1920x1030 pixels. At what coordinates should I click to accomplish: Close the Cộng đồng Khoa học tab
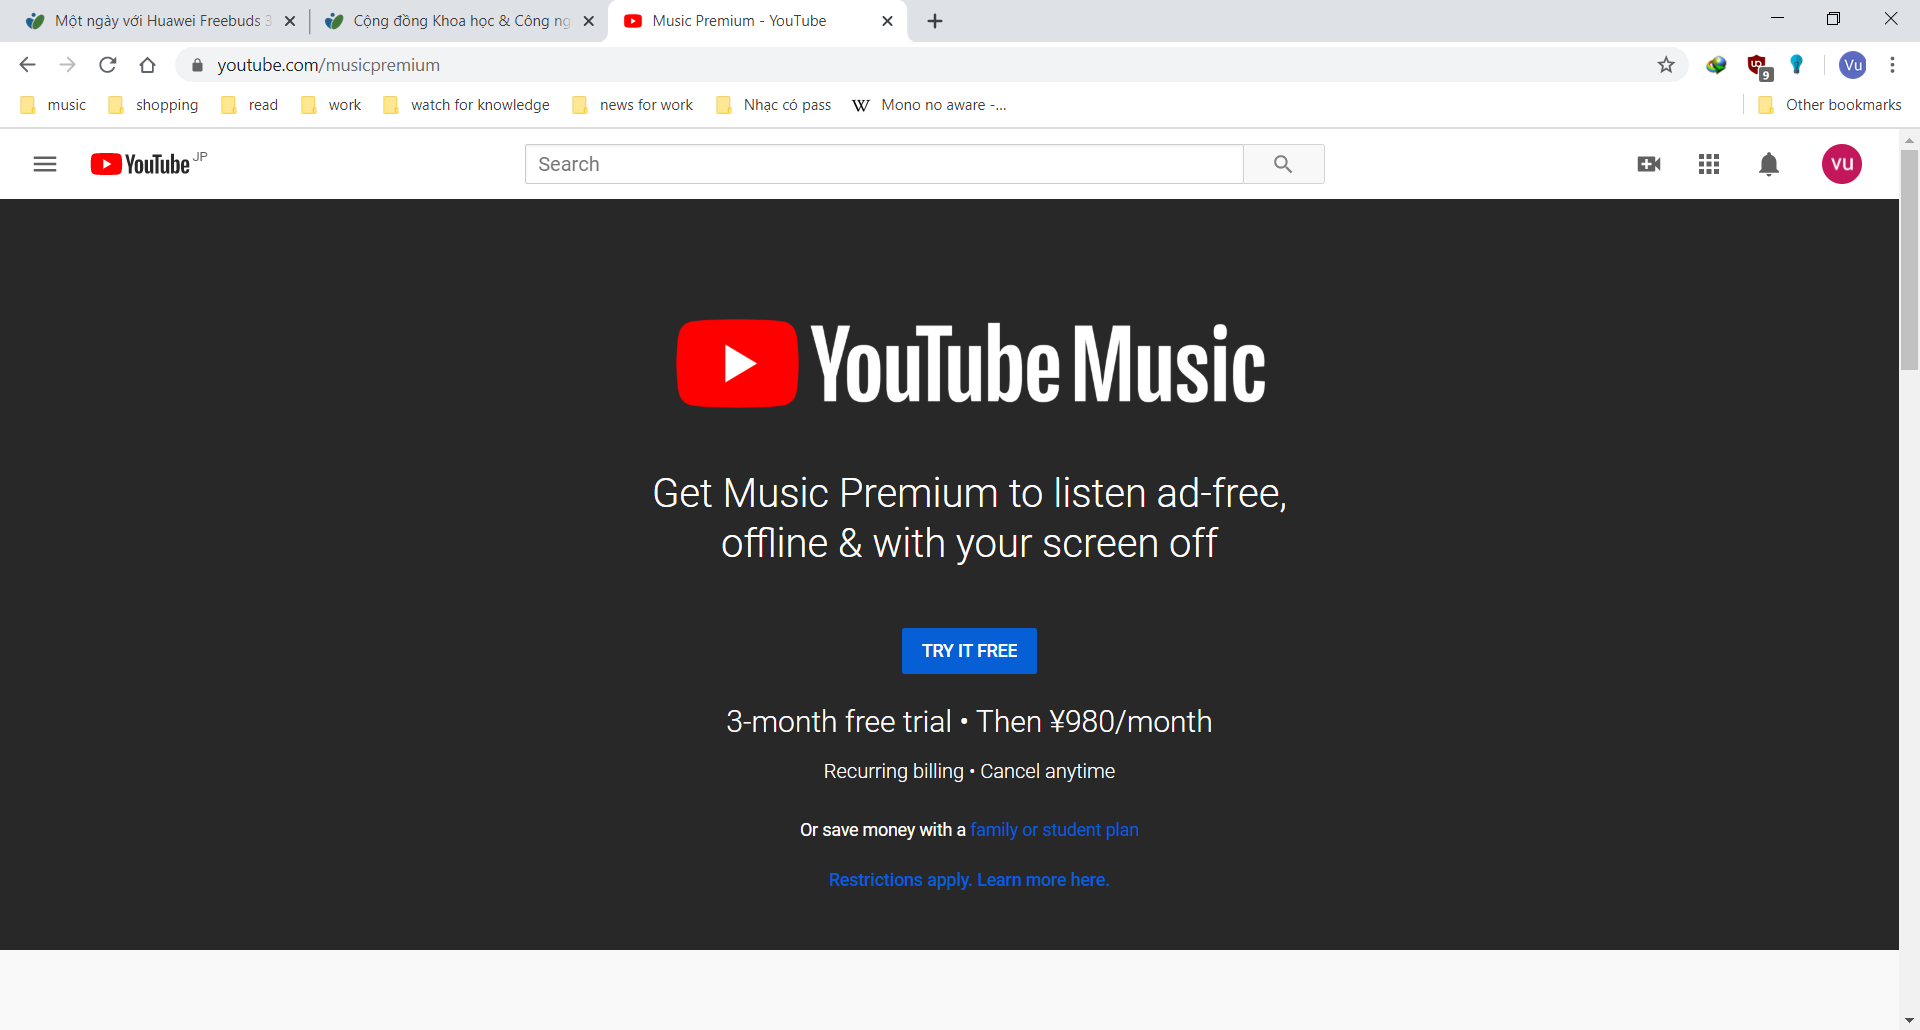tap(589, 21)
